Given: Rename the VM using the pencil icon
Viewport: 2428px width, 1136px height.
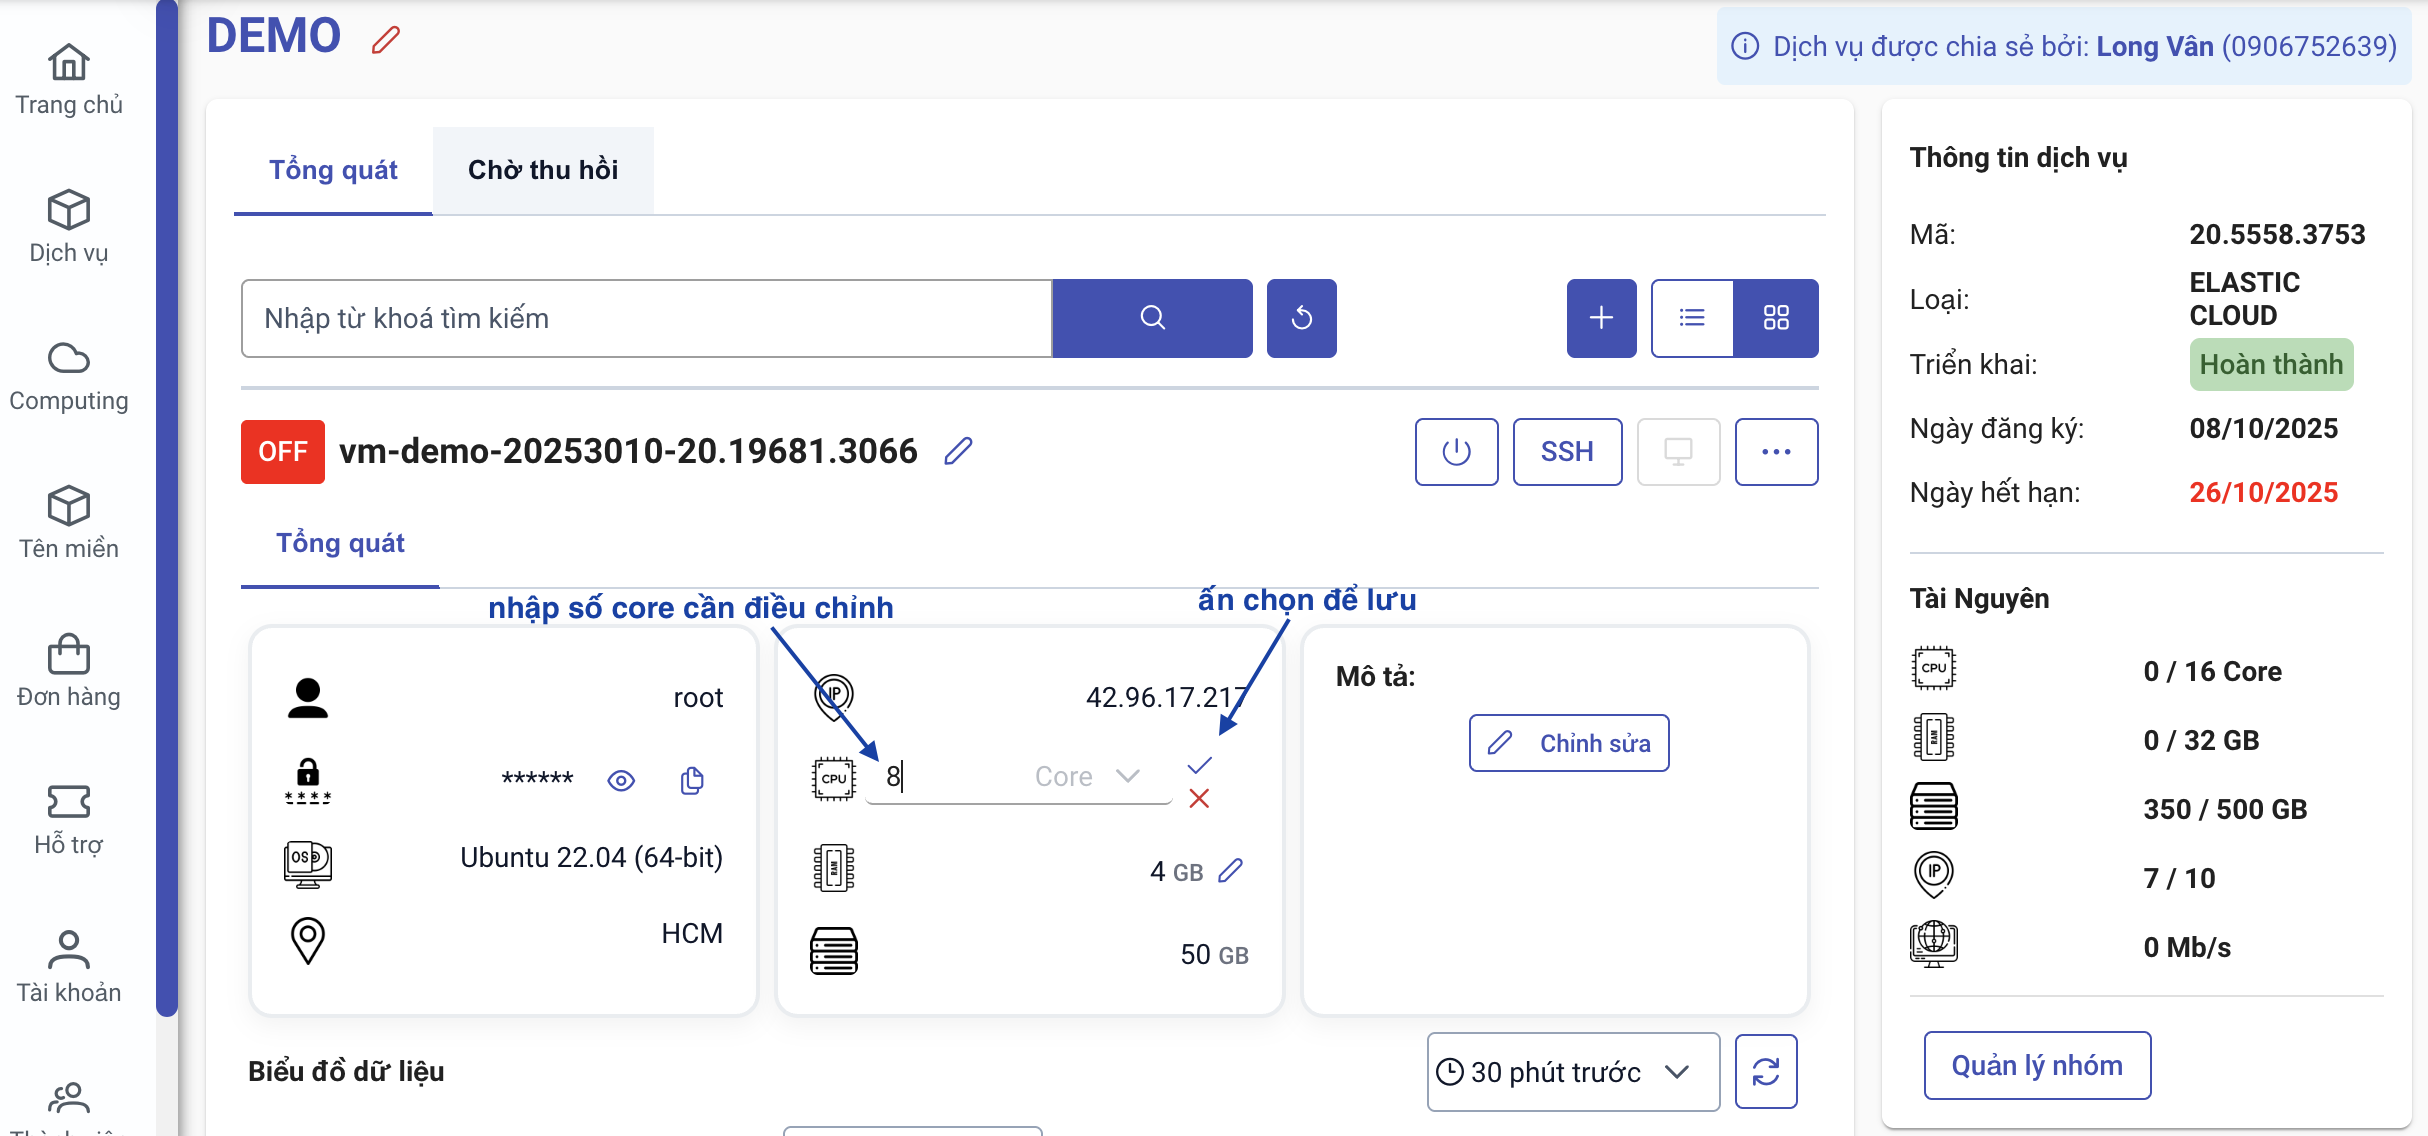Looking at the screenshot, I should [958, 452].
